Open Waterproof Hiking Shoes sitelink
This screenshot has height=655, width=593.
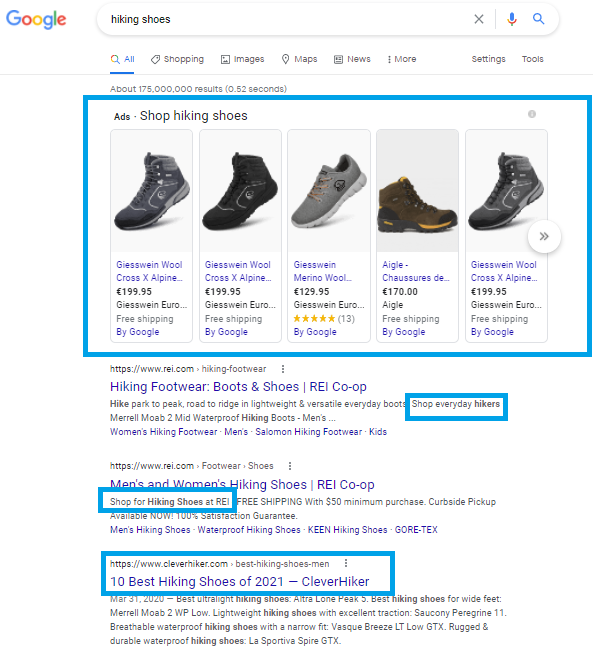click(x=249, y=530)
